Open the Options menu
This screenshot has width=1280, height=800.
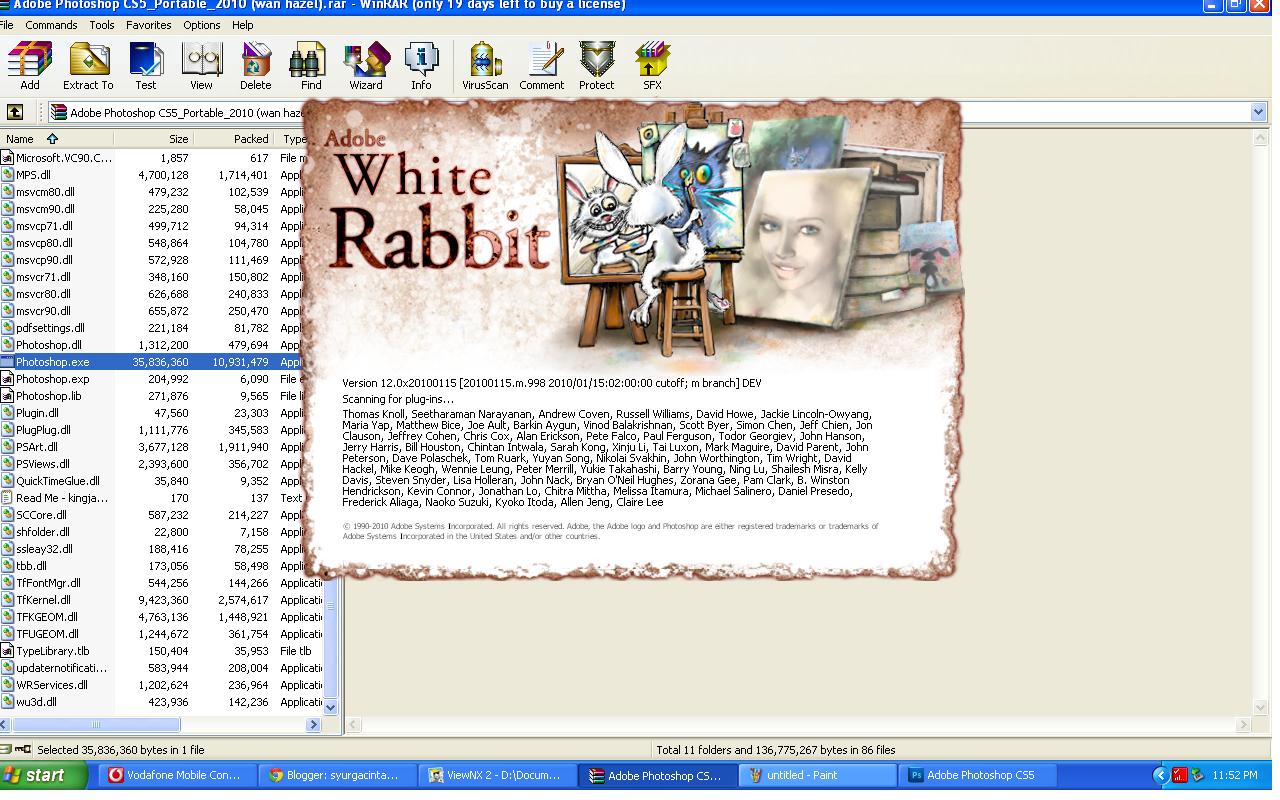tap(202, 25)
